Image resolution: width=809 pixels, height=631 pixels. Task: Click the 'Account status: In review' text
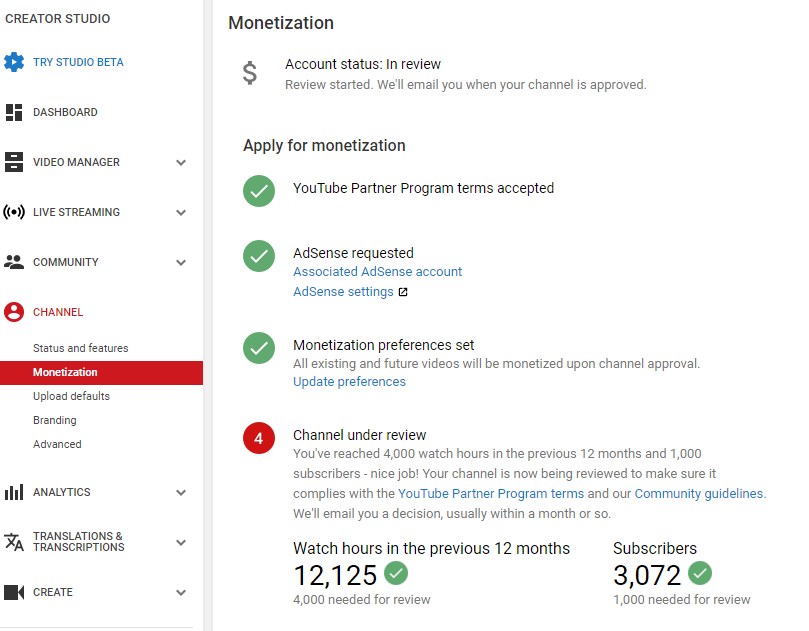coord(363,64)
